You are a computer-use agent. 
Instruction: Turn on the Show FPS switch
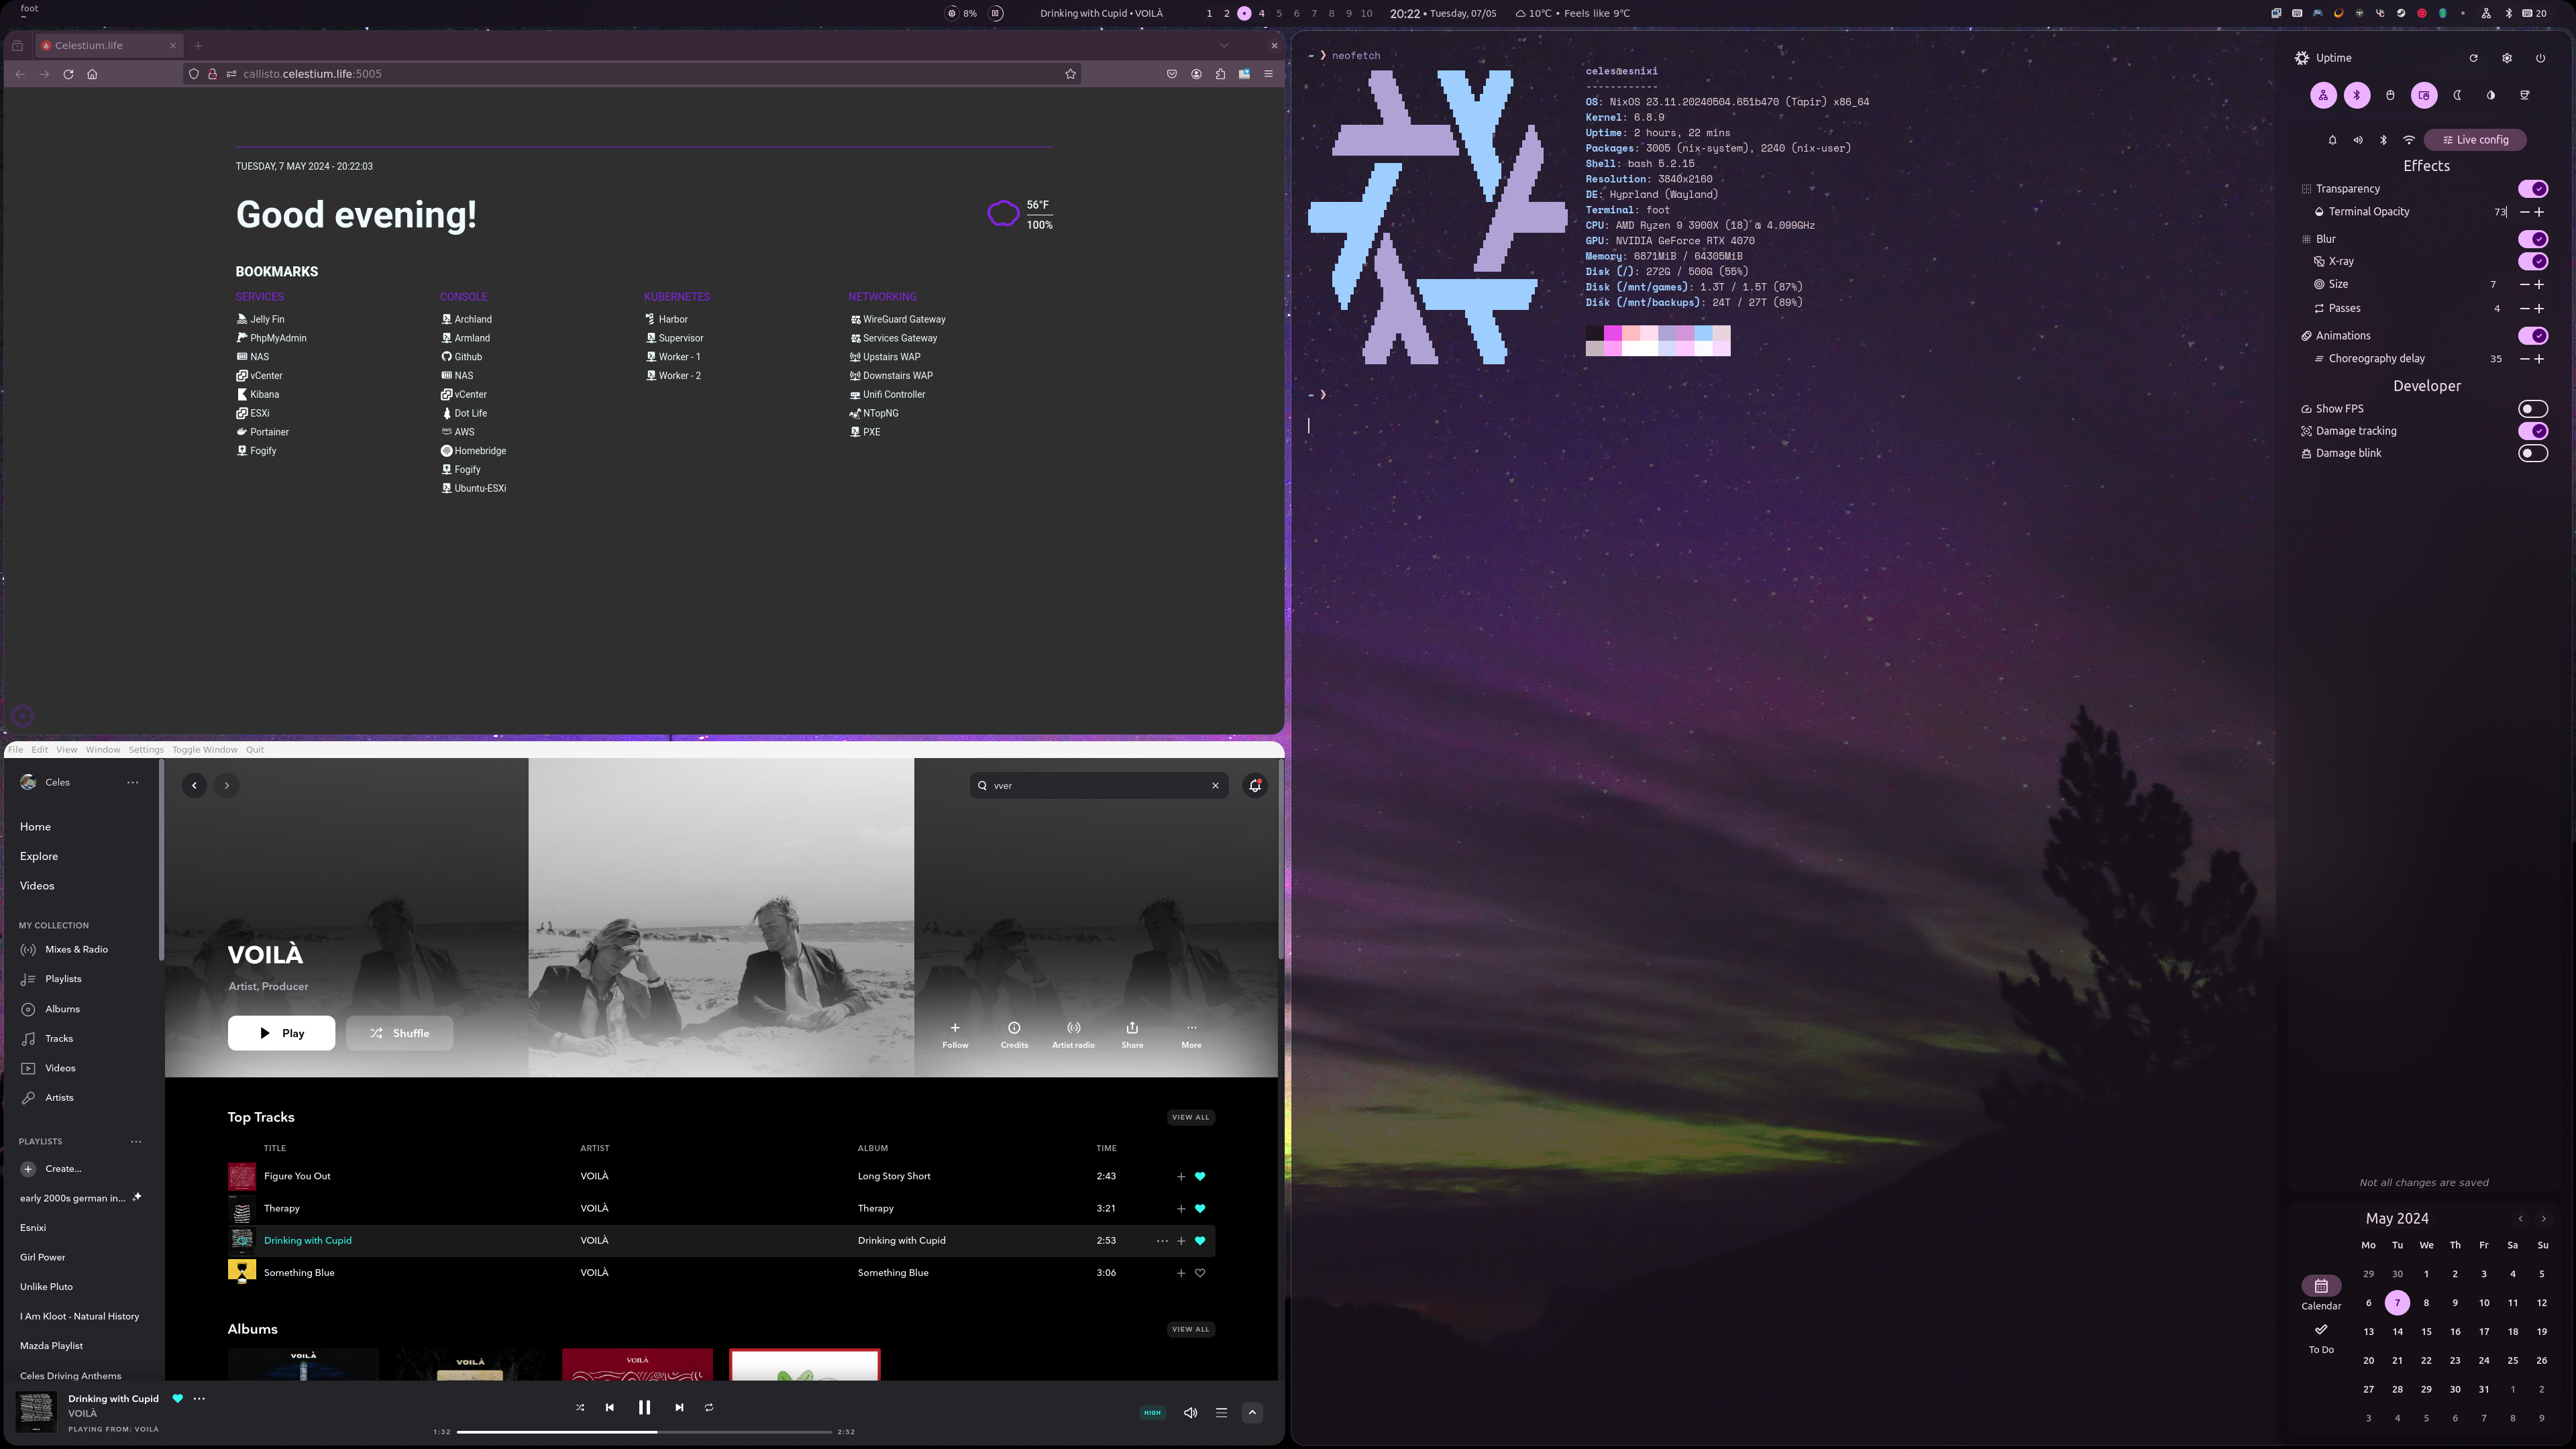coord(2533,409)
